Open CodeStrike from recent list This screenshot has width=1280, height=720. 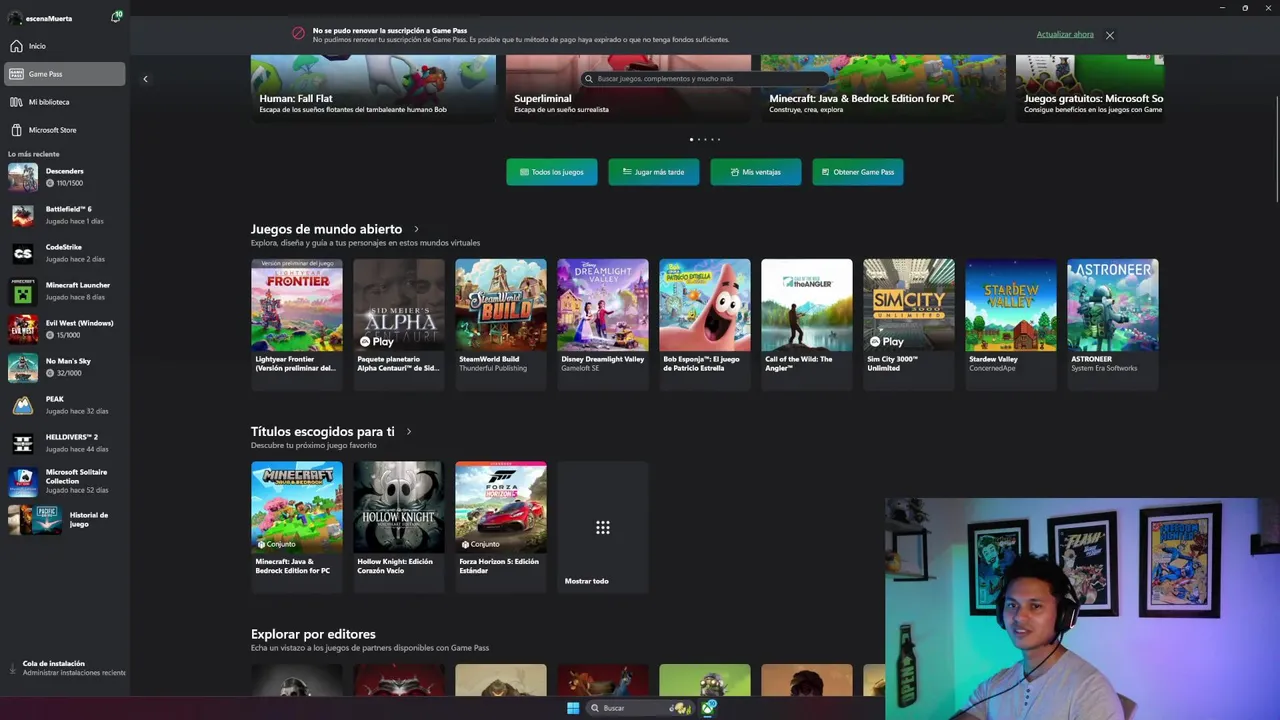click(65, 253)
